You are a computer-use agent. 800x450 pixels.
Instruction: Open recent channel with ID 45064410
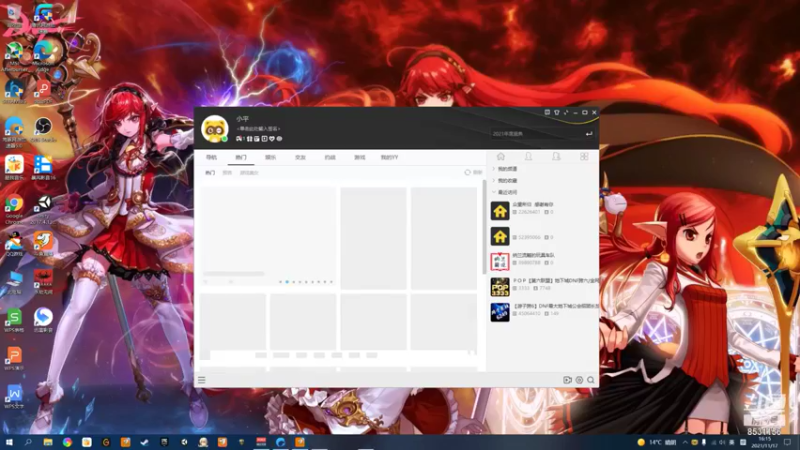[542, 312]
